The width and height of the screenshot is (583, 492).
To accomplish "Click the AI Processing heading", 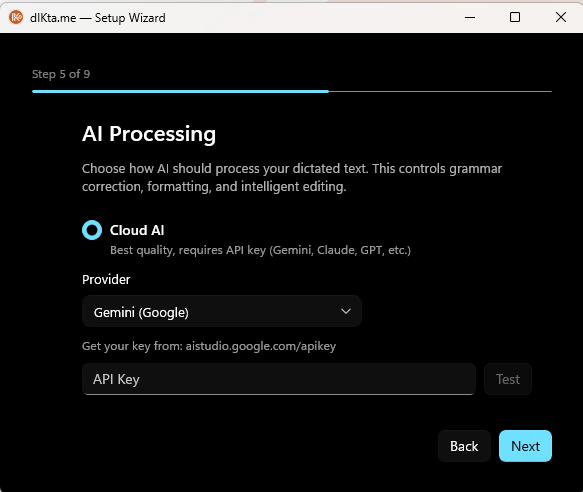I will pos(149,134).
